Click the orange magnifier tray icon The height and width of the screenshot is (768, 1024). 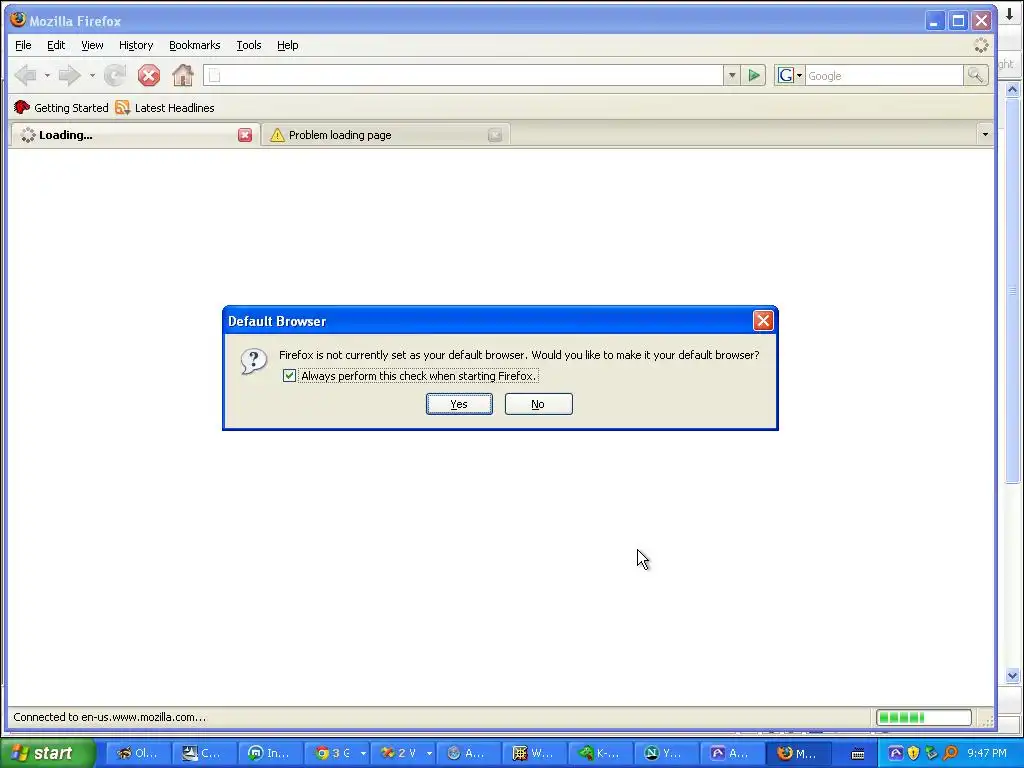click(x=950, y=754)
